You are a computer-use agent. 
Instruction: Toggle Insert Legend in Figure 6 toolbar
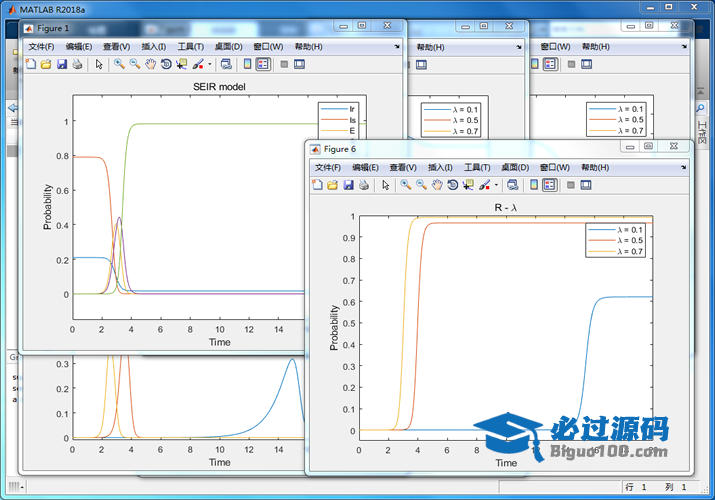[550, 185]
